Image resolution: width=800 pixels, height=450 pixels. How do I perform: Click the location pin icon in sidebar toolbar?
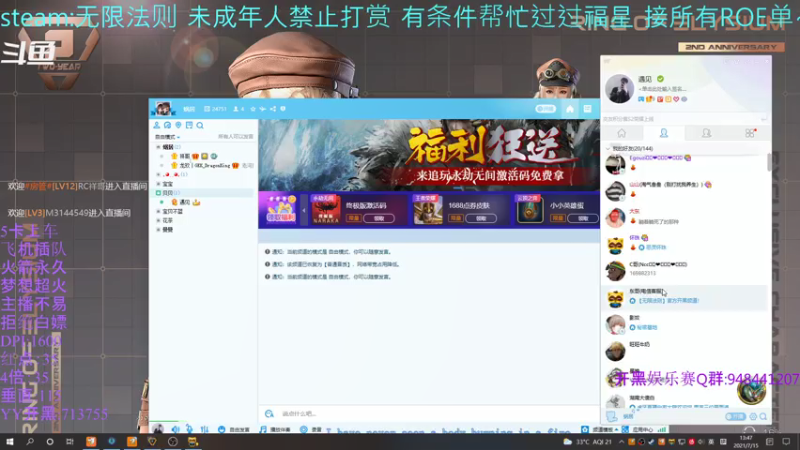(178, 125)
